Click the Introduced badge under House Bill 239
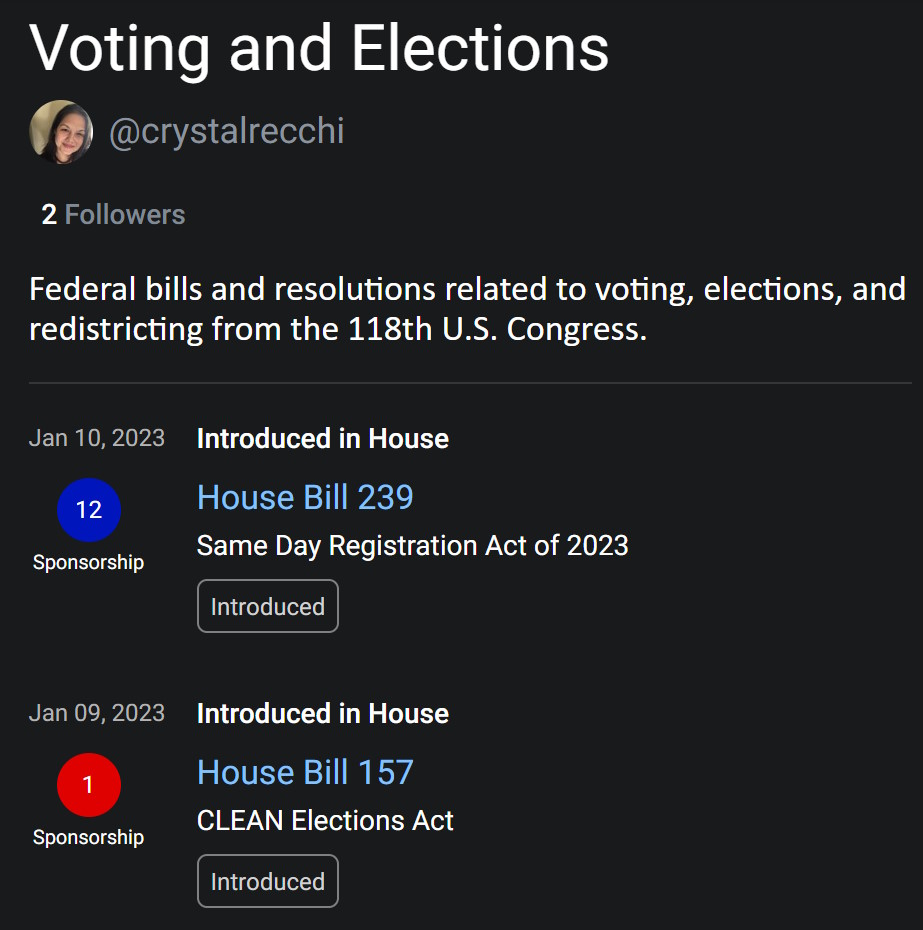923x930 pixels. click(x=268, y=607)
